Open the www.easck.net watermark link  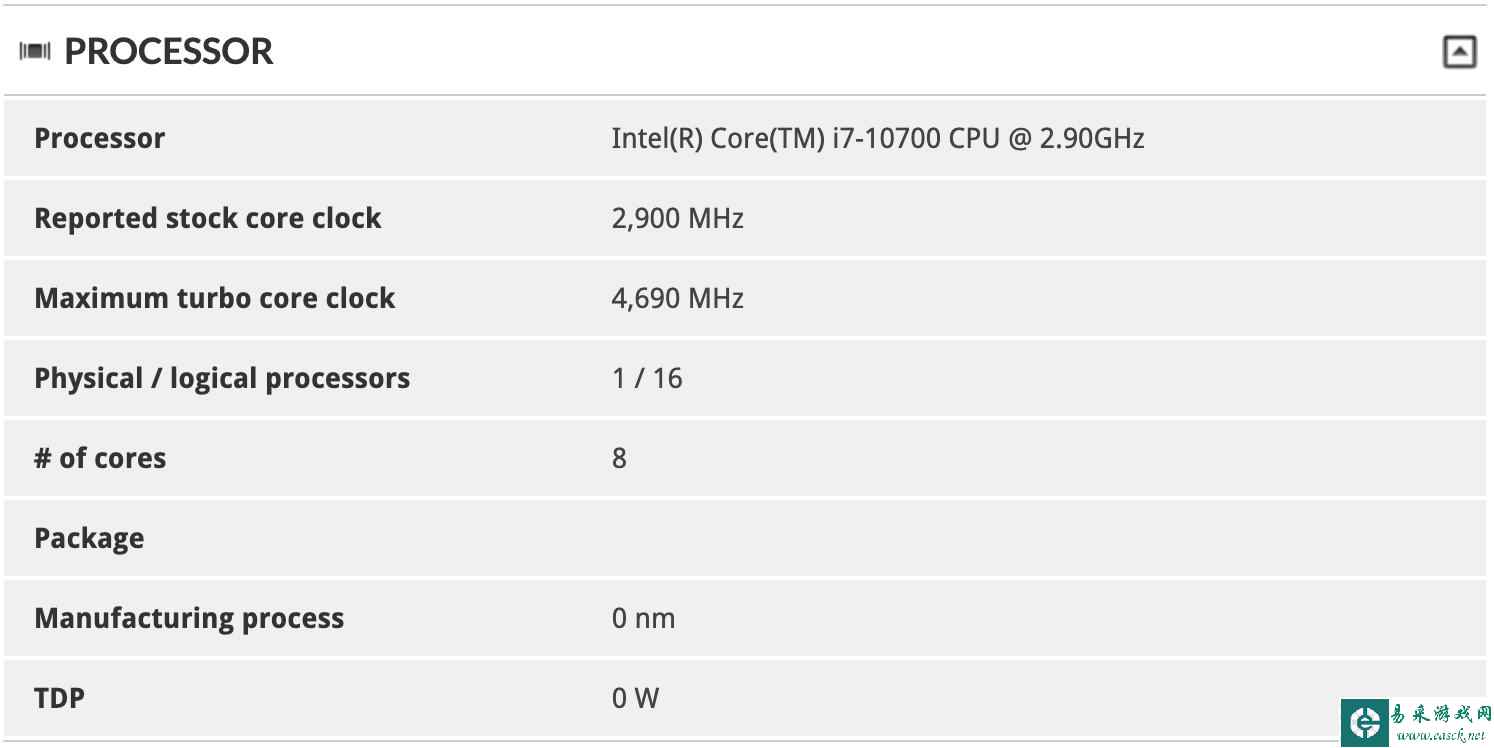click(1441, 737)
